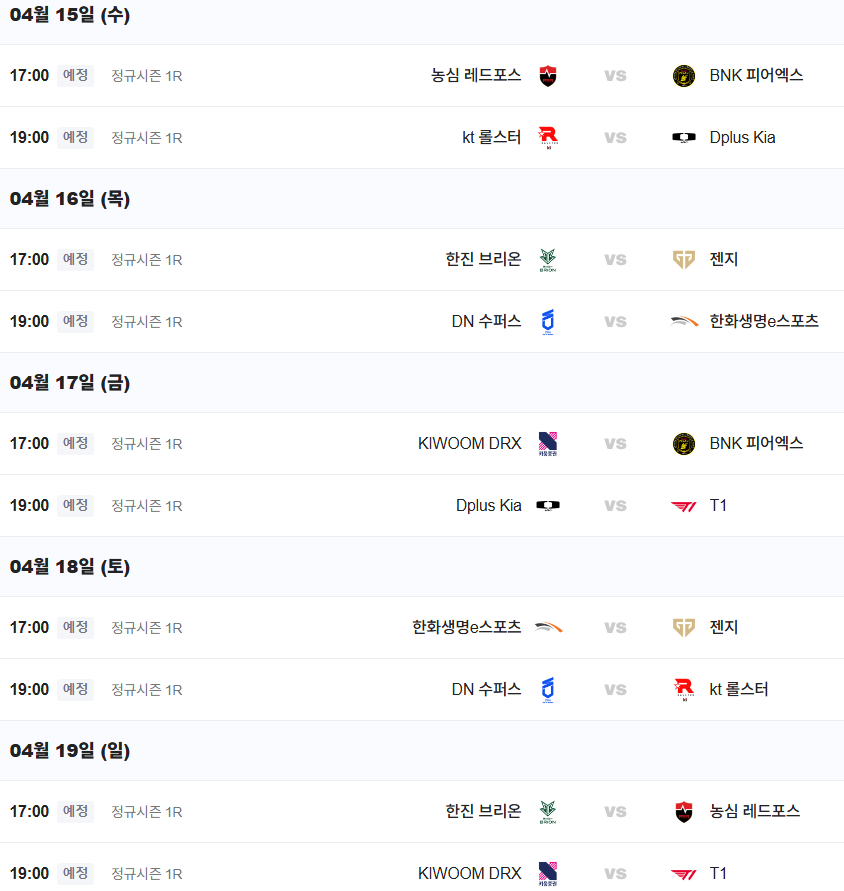Click the 한화생명e스포츠 logo in the 04월 16일 match
Screen dimensions: 844x891
point(684,322)
